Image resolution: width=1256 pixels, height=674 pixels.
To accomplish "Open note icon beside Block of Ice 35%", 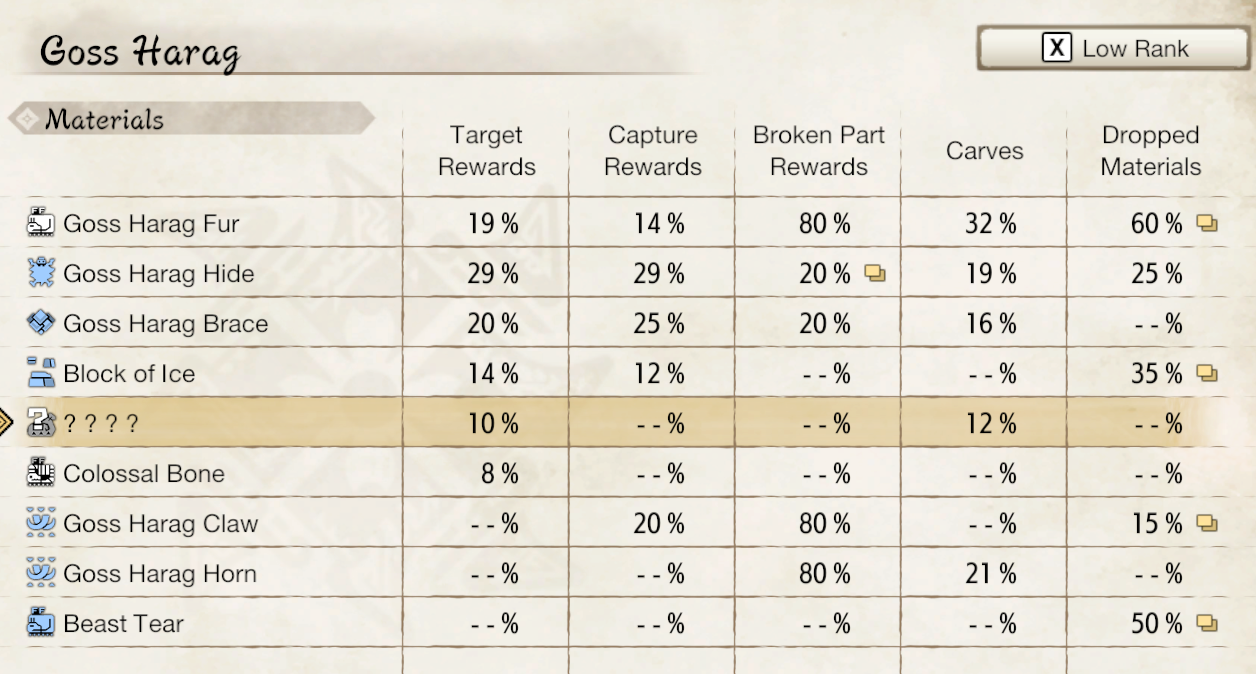I will (x=1207, y=374).
